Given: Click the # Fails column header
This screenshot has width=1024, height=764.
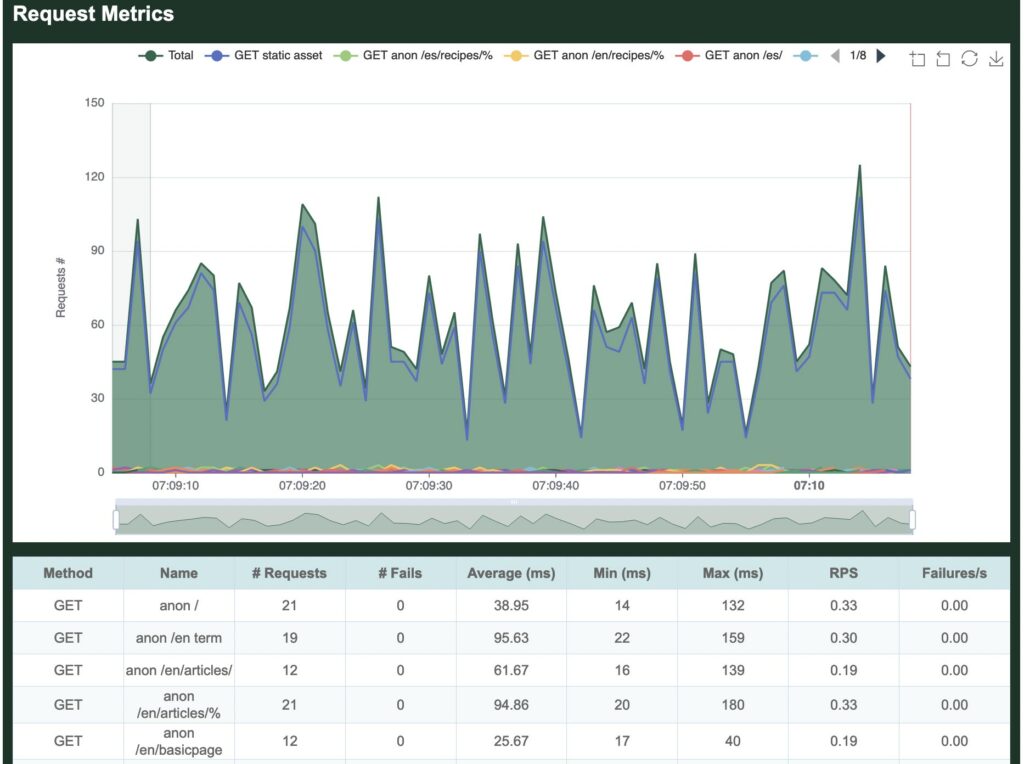Looking at the screenshot, I should point(400,573).
